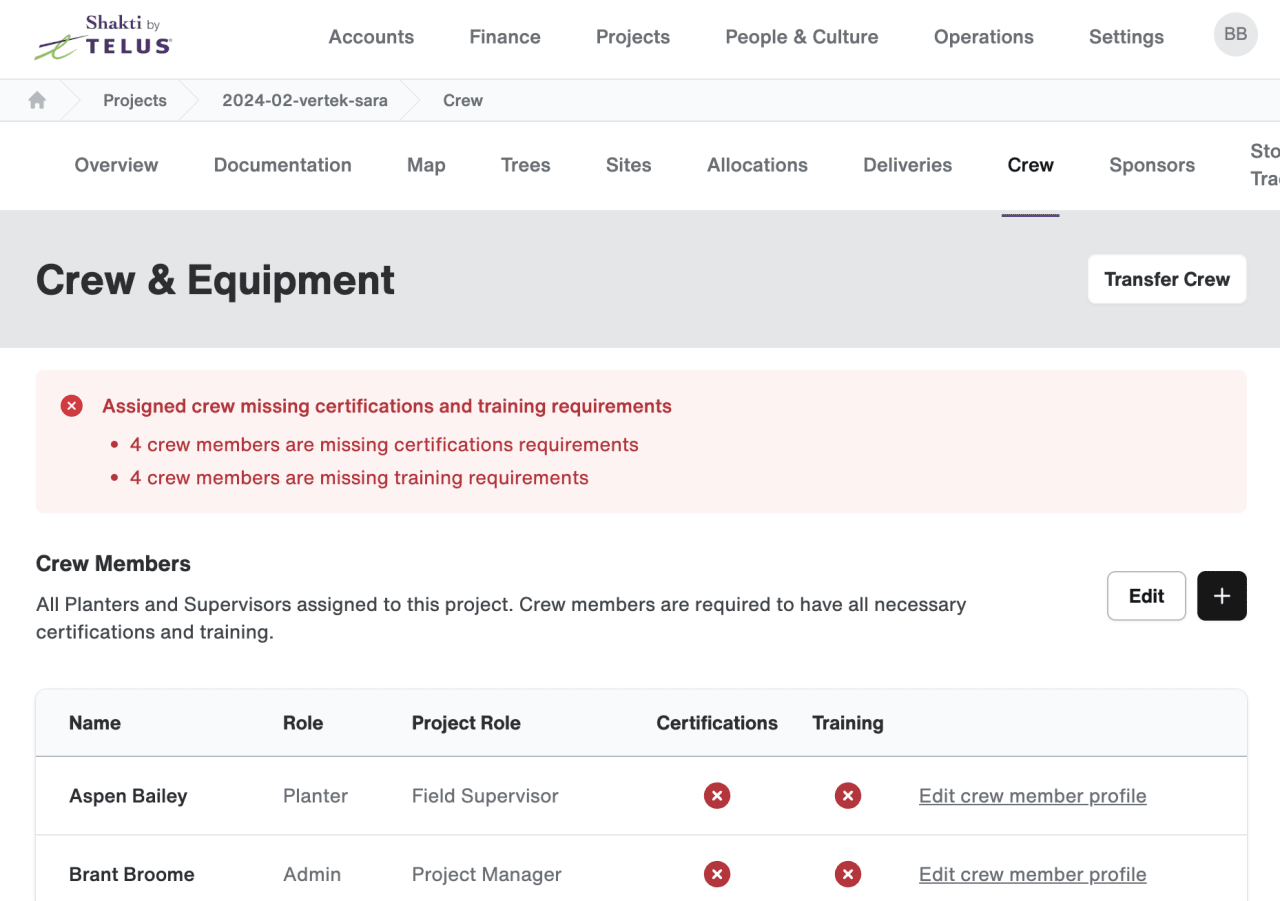The image size is (1280, 901).
Task: Click Brant Broome's certifications error icon
Action: click(717, 874)
